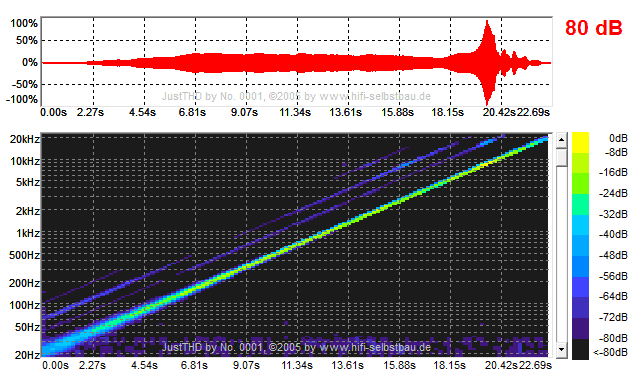Image resolution: width=634 pixels, height=379 pixels.
Task: Click the 9.07s label under waveform
Action: point(244,112)
